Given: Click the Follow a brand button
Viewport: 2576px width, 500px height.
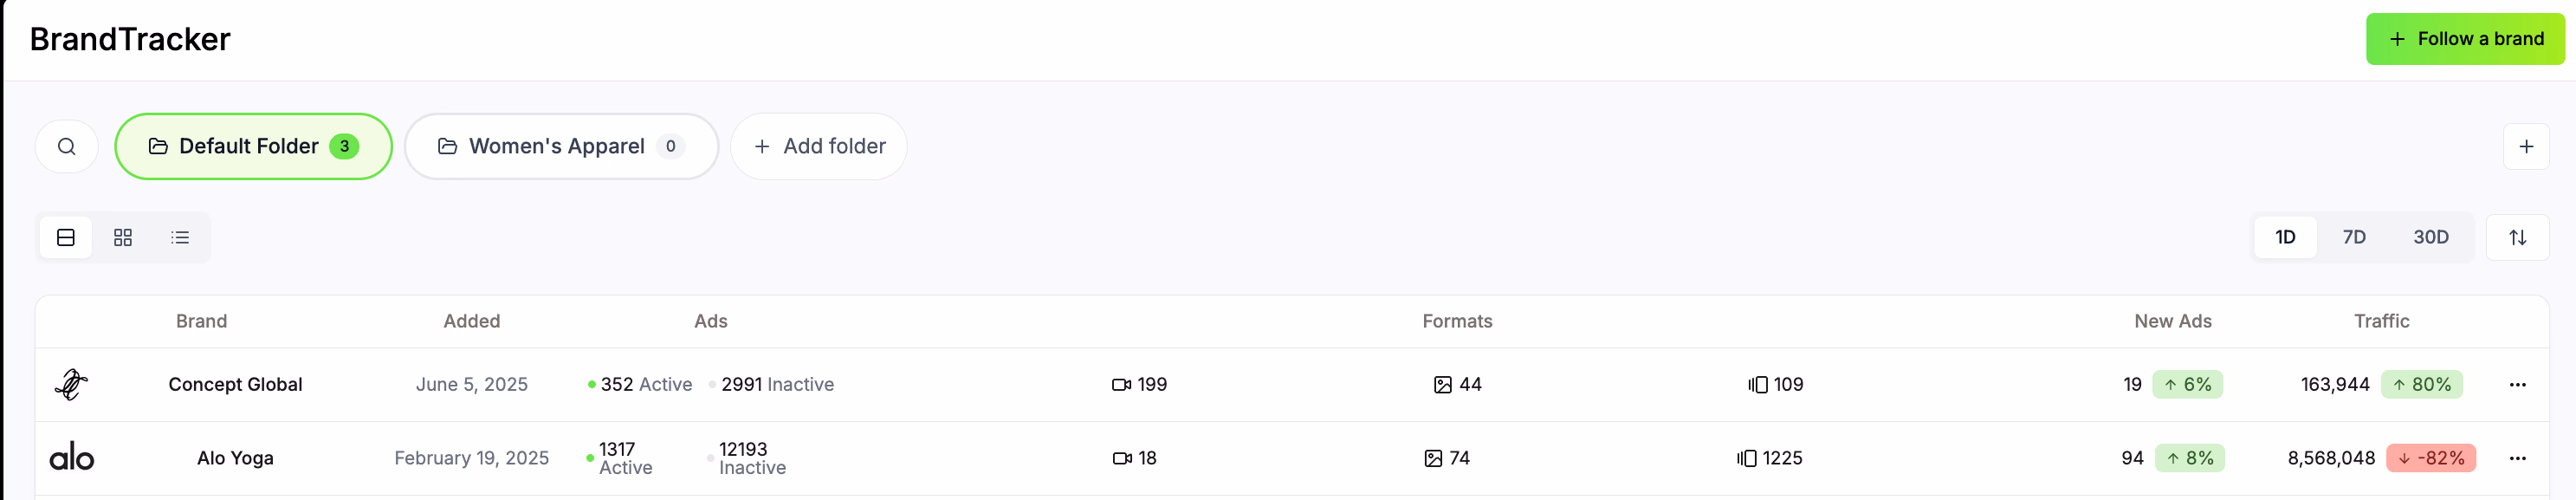Looking at the screenshot, I should [2465, 39].
